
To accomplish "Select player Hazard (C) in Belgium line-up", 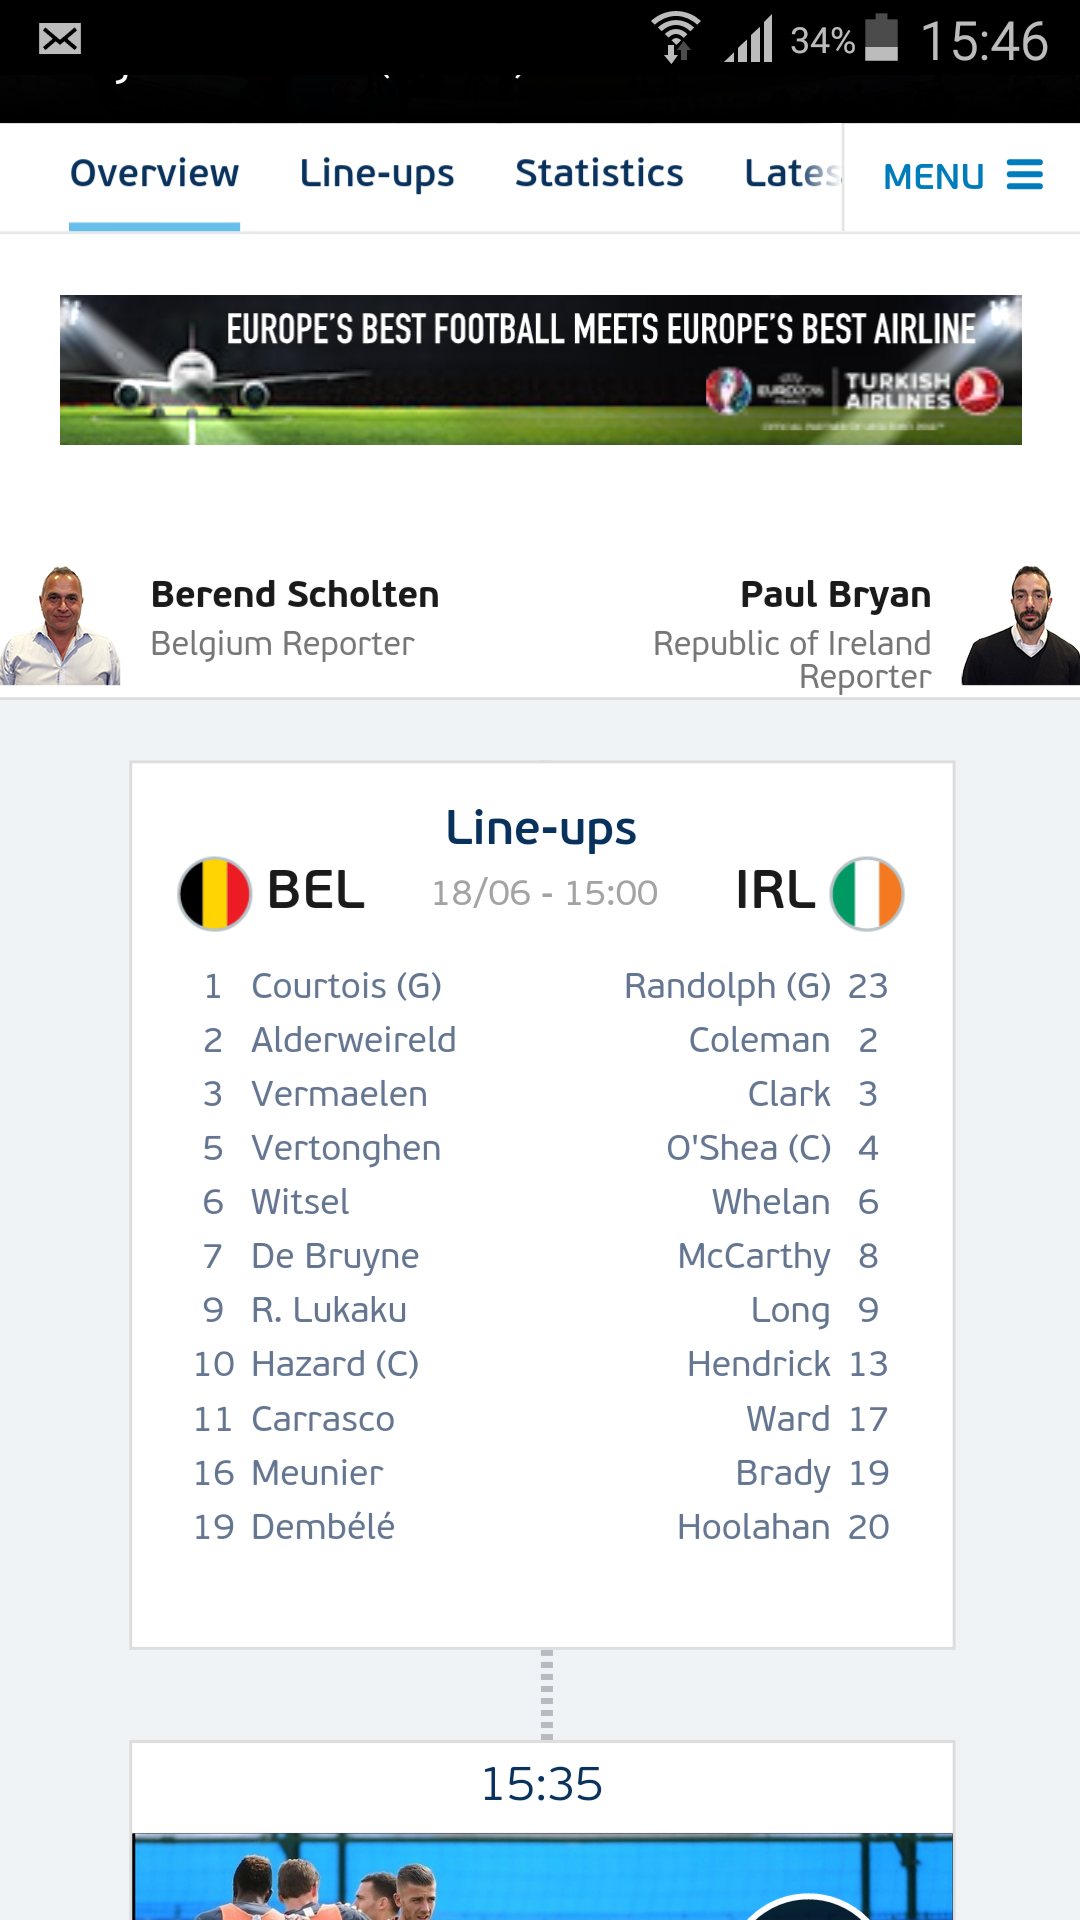I will coord(335,1364).
